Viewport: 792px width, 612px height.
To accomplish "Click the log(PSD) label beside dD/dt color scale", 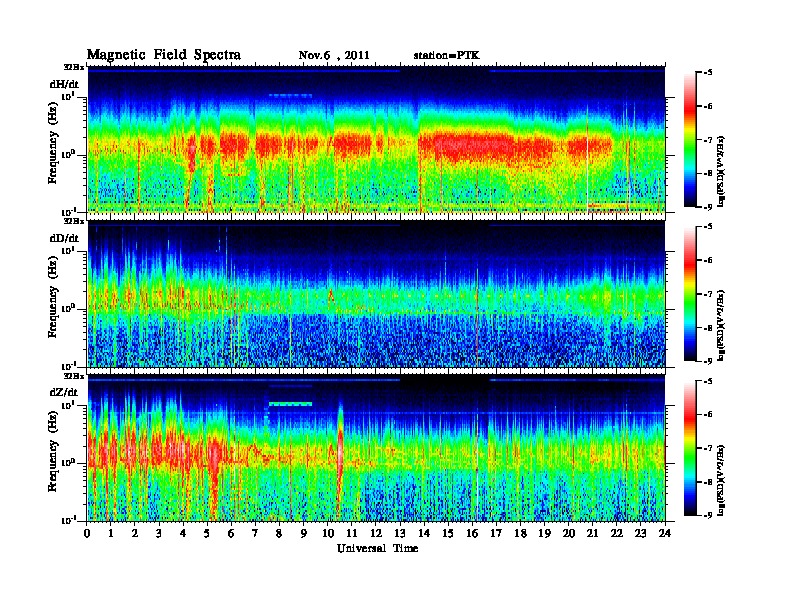I will 722,325.
